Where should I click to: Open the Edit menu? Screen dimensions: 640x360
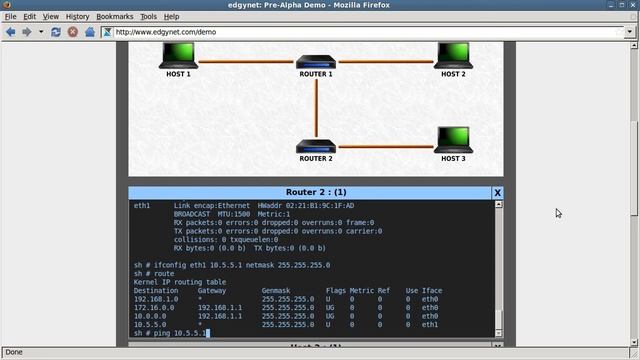(29, 17)
